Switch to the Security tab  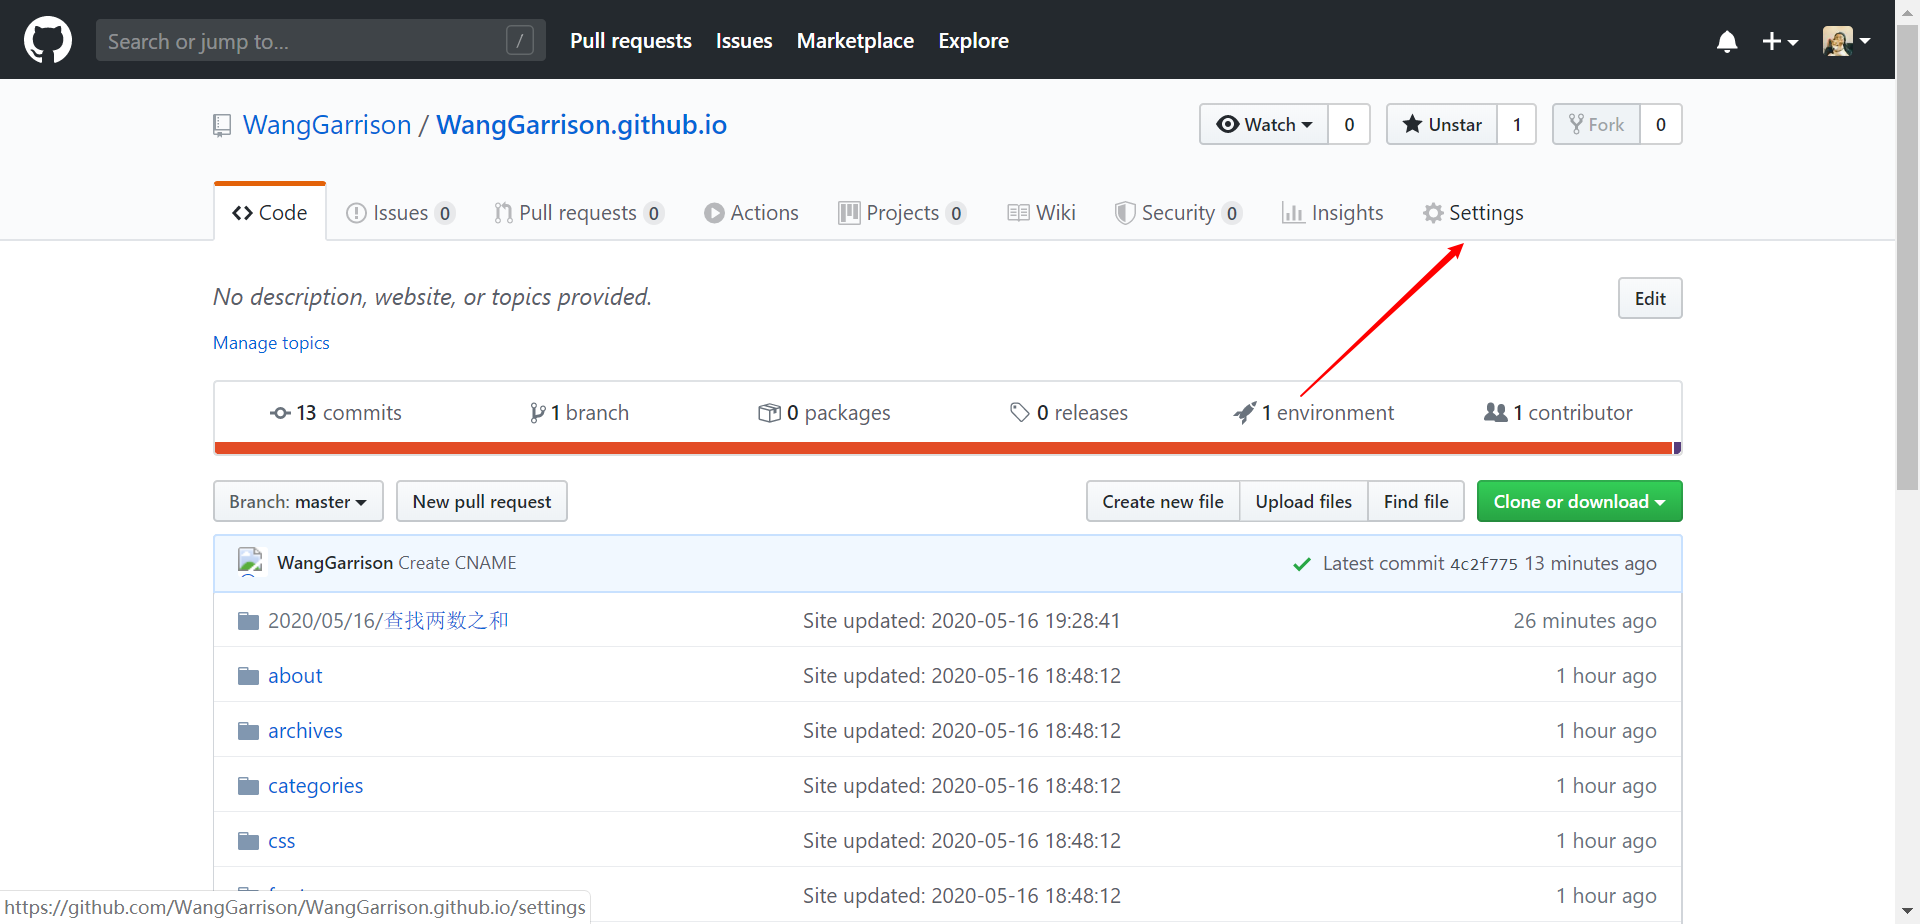pyautogui.click(x=1178, y=213)
